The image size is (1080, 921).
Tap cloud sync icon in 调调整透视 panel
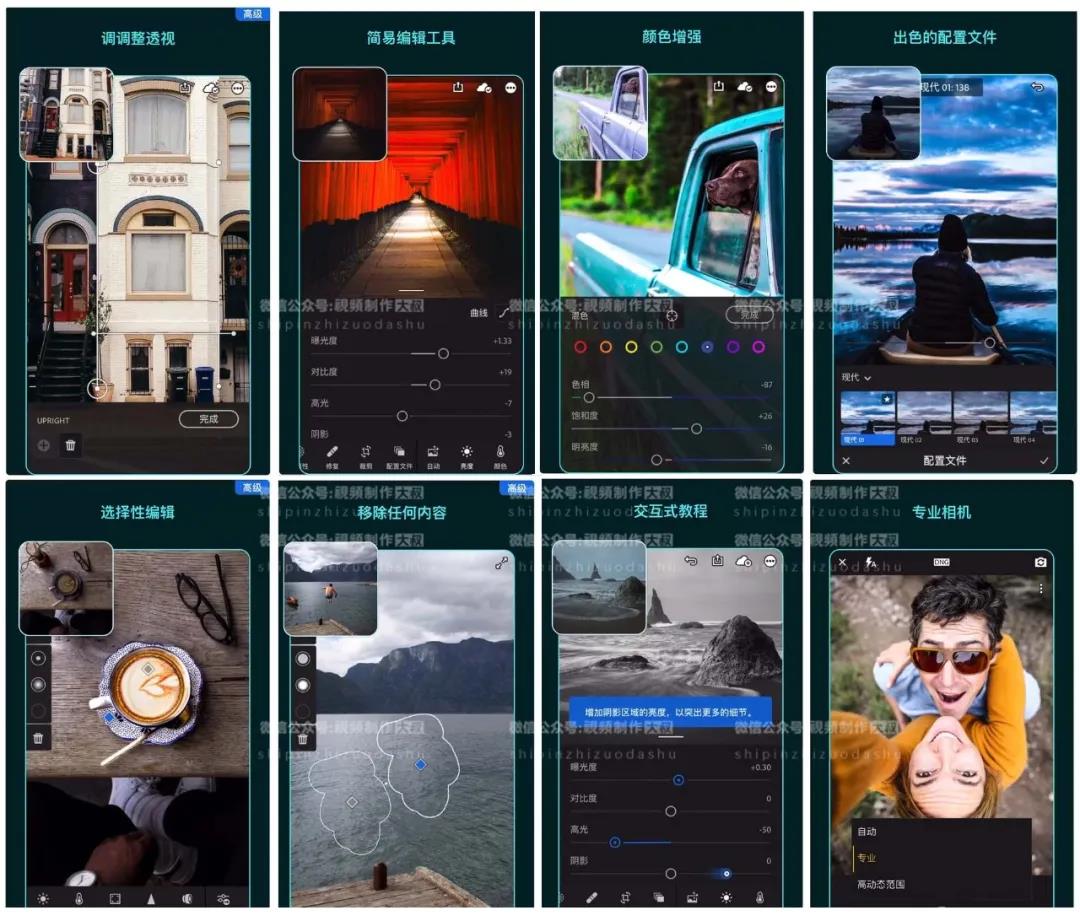coord(211,88)
